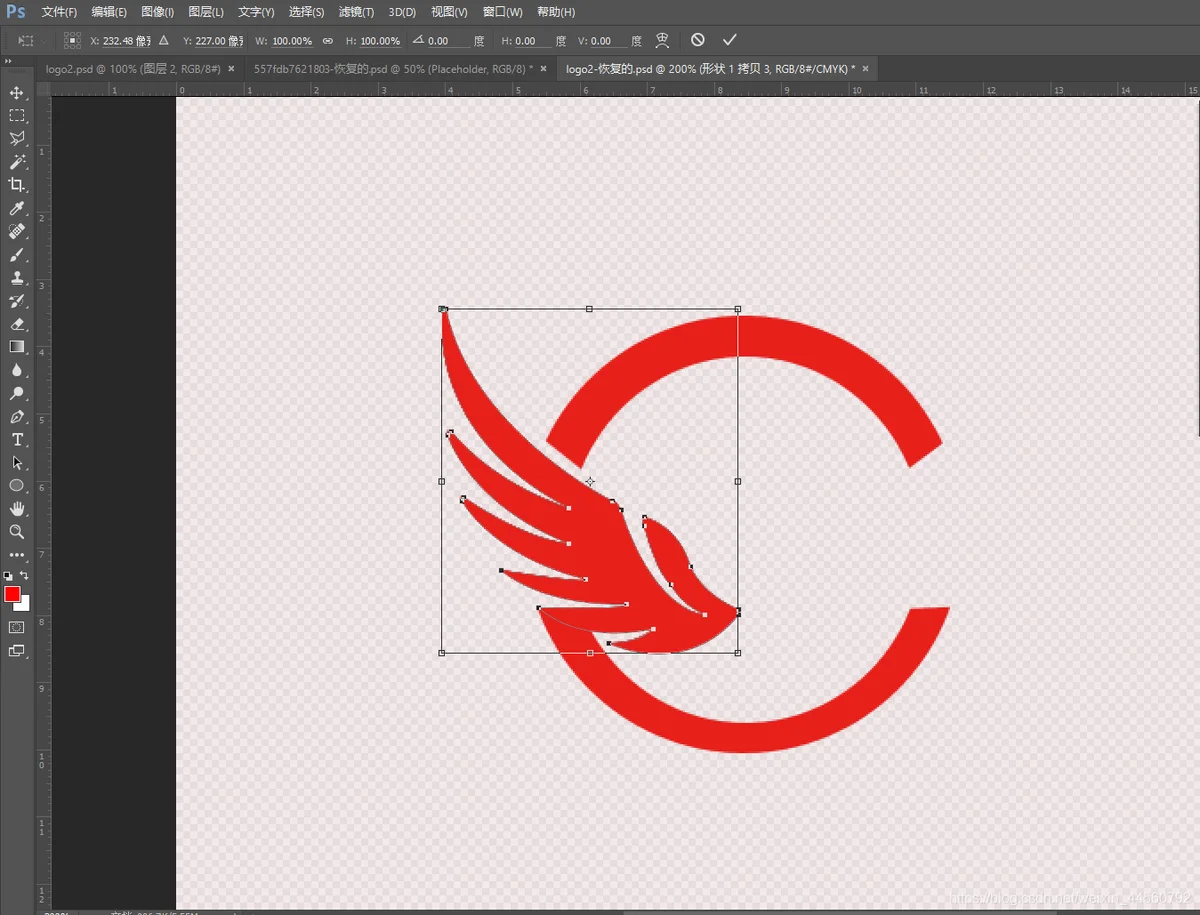Screen dimensions: 1200x915
Task: Select the History Brush tool
Action: (17, 301)
